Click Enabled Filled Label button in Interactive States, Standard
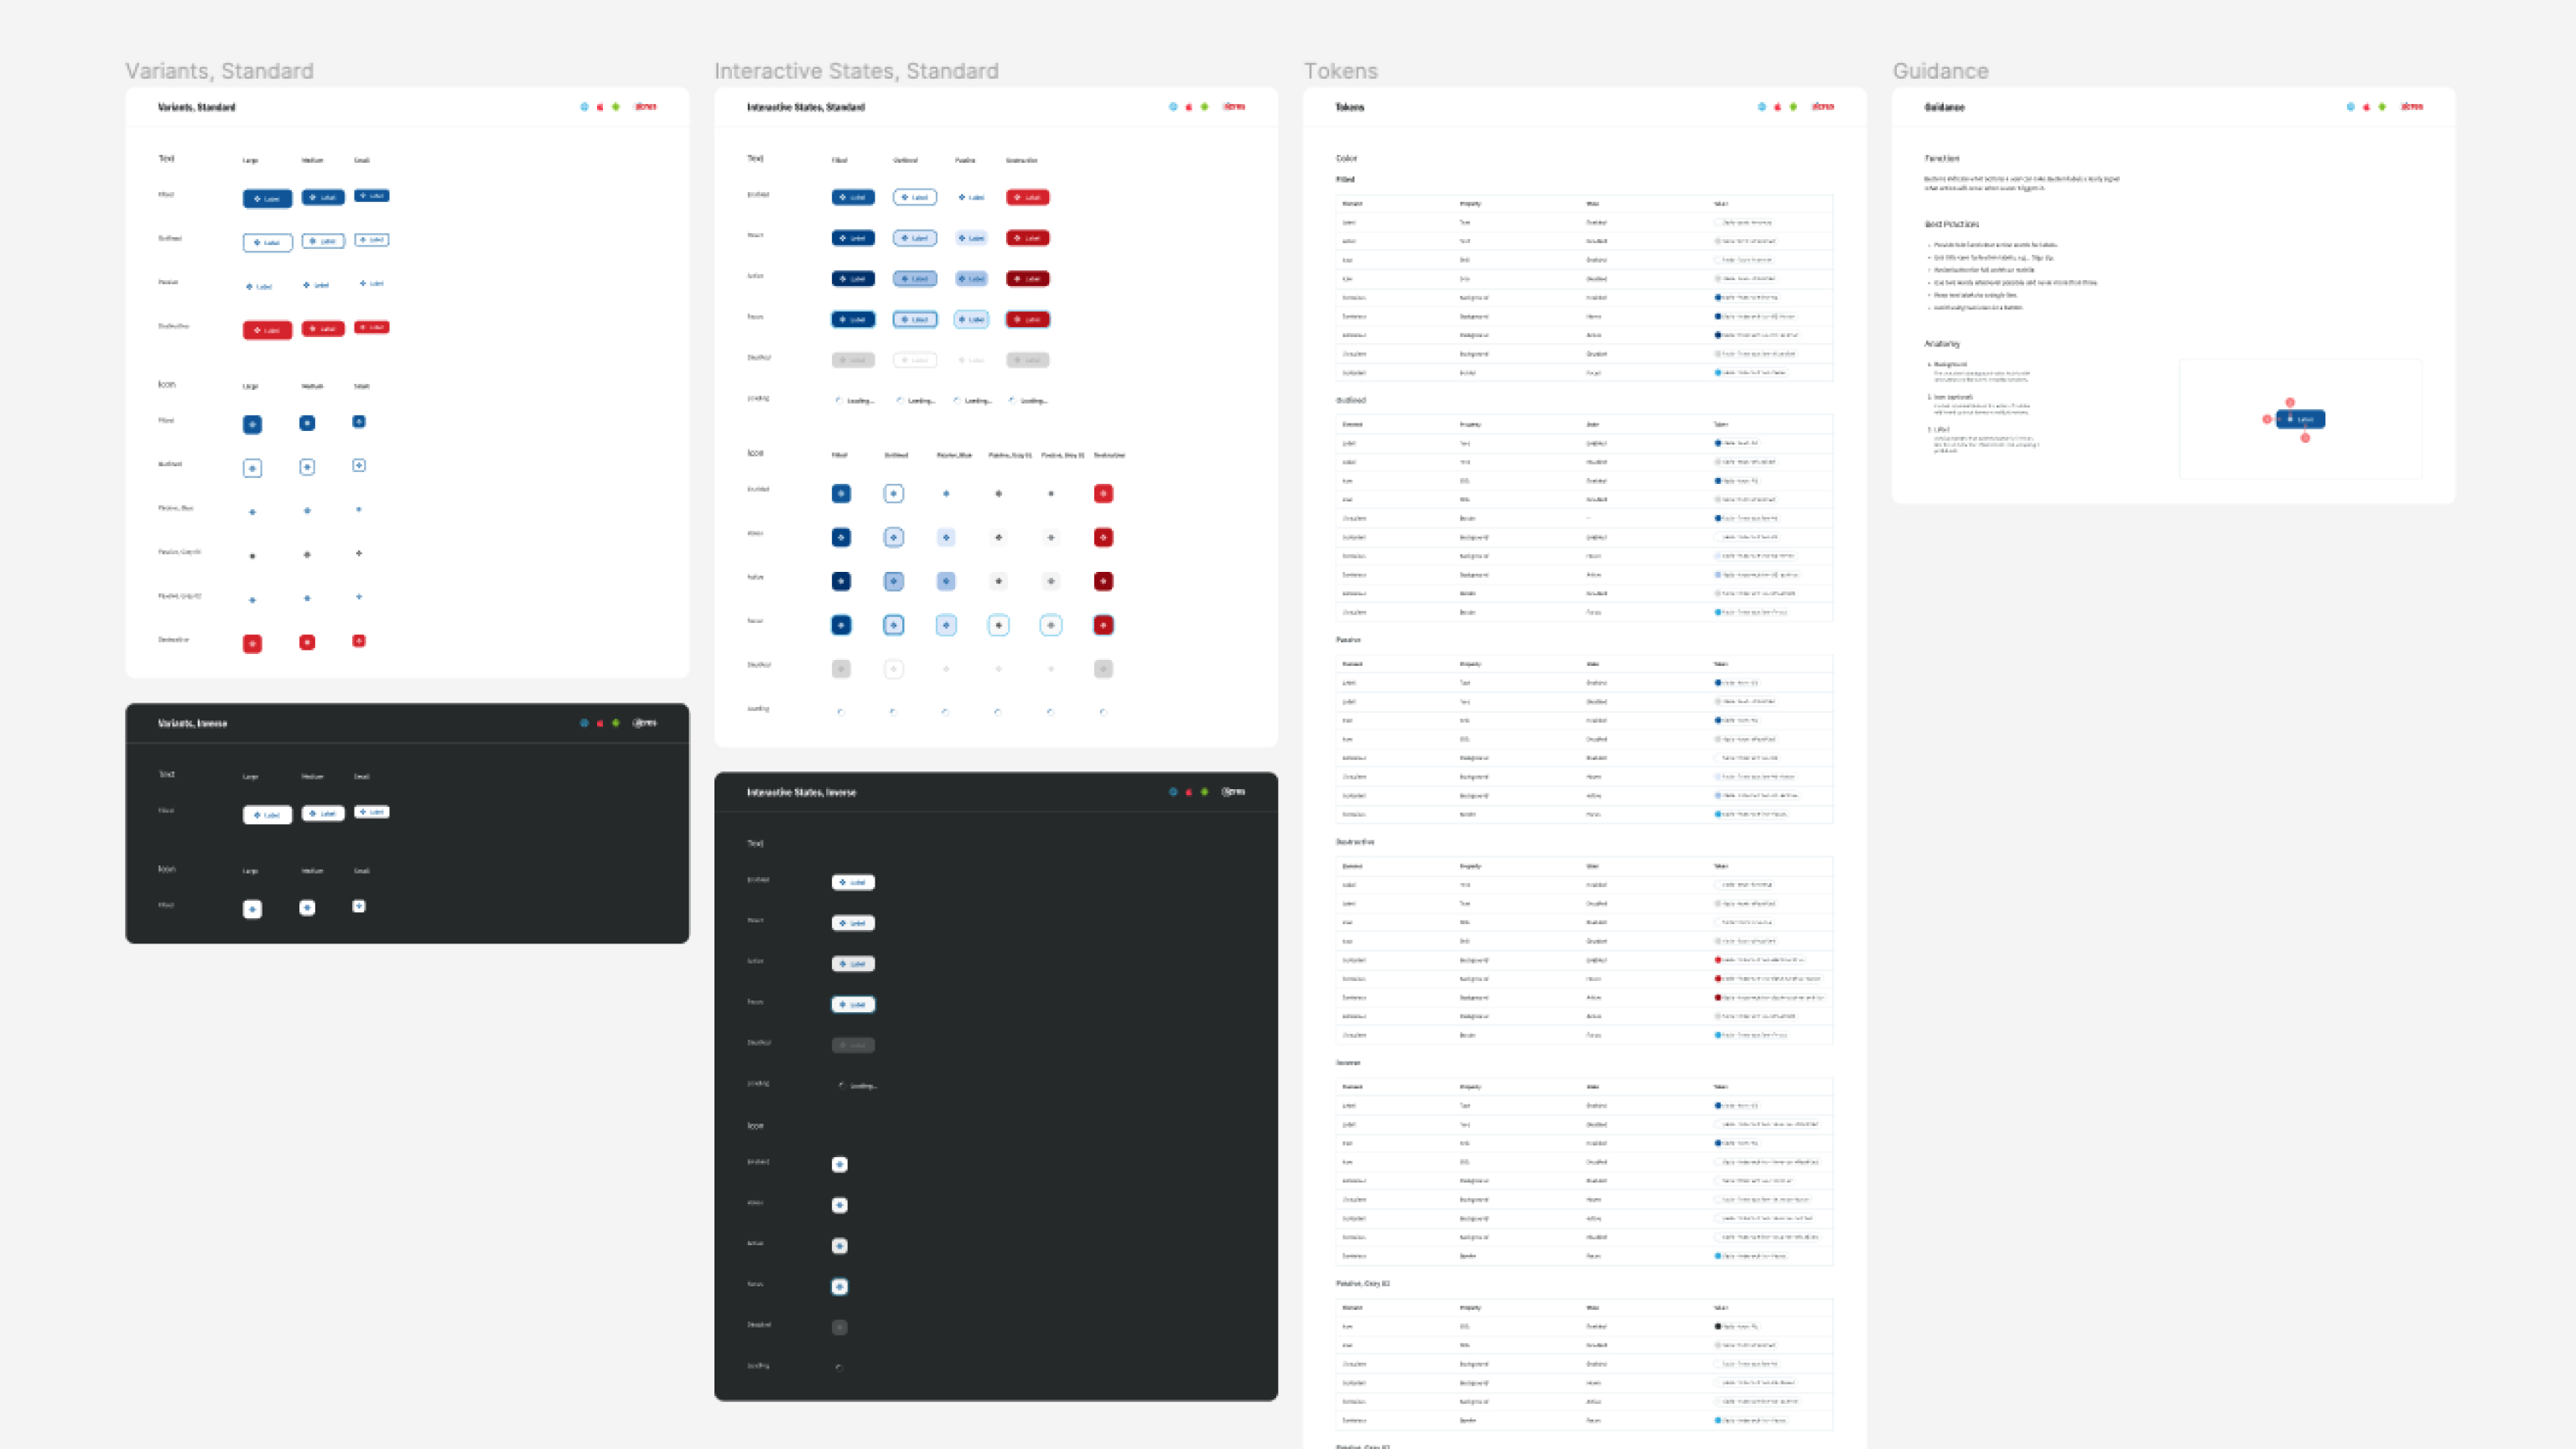 (853, 198)
